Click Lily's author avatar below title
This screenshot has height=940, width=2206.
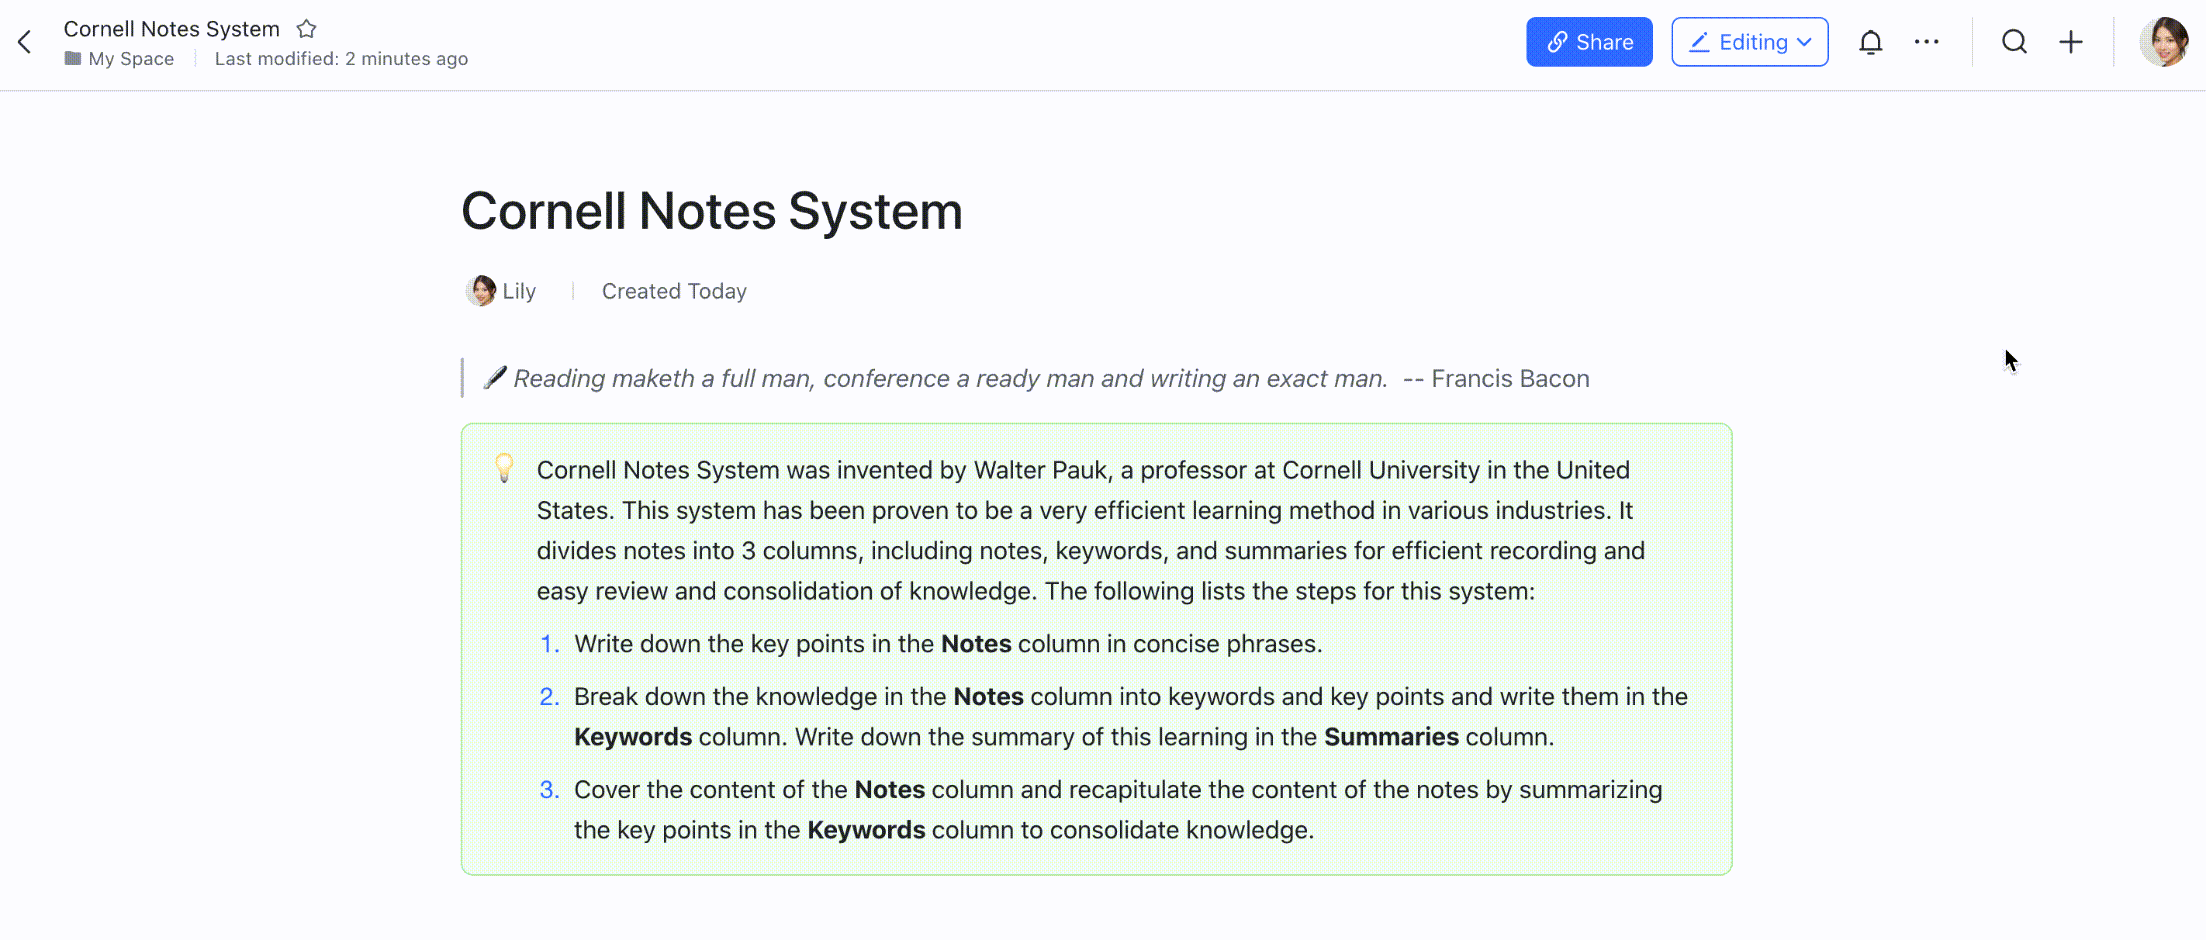click(481, 291)
